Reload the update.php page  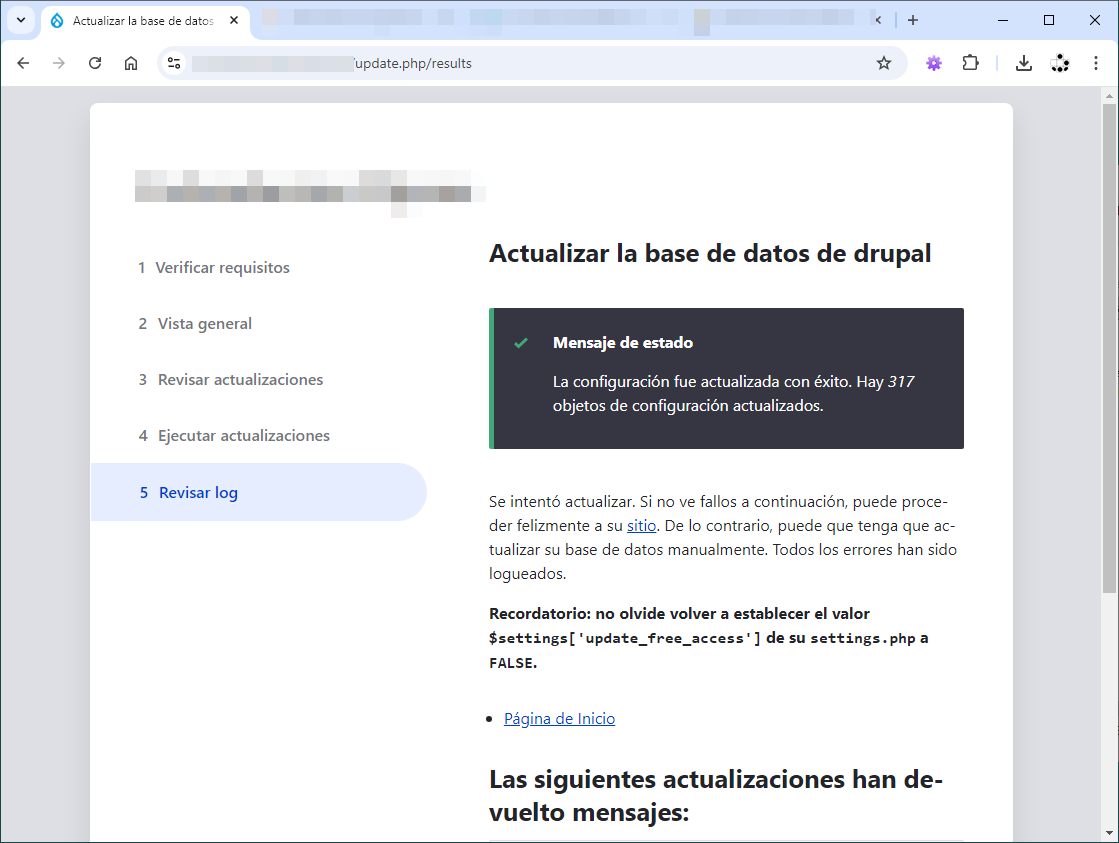point(95,63)
